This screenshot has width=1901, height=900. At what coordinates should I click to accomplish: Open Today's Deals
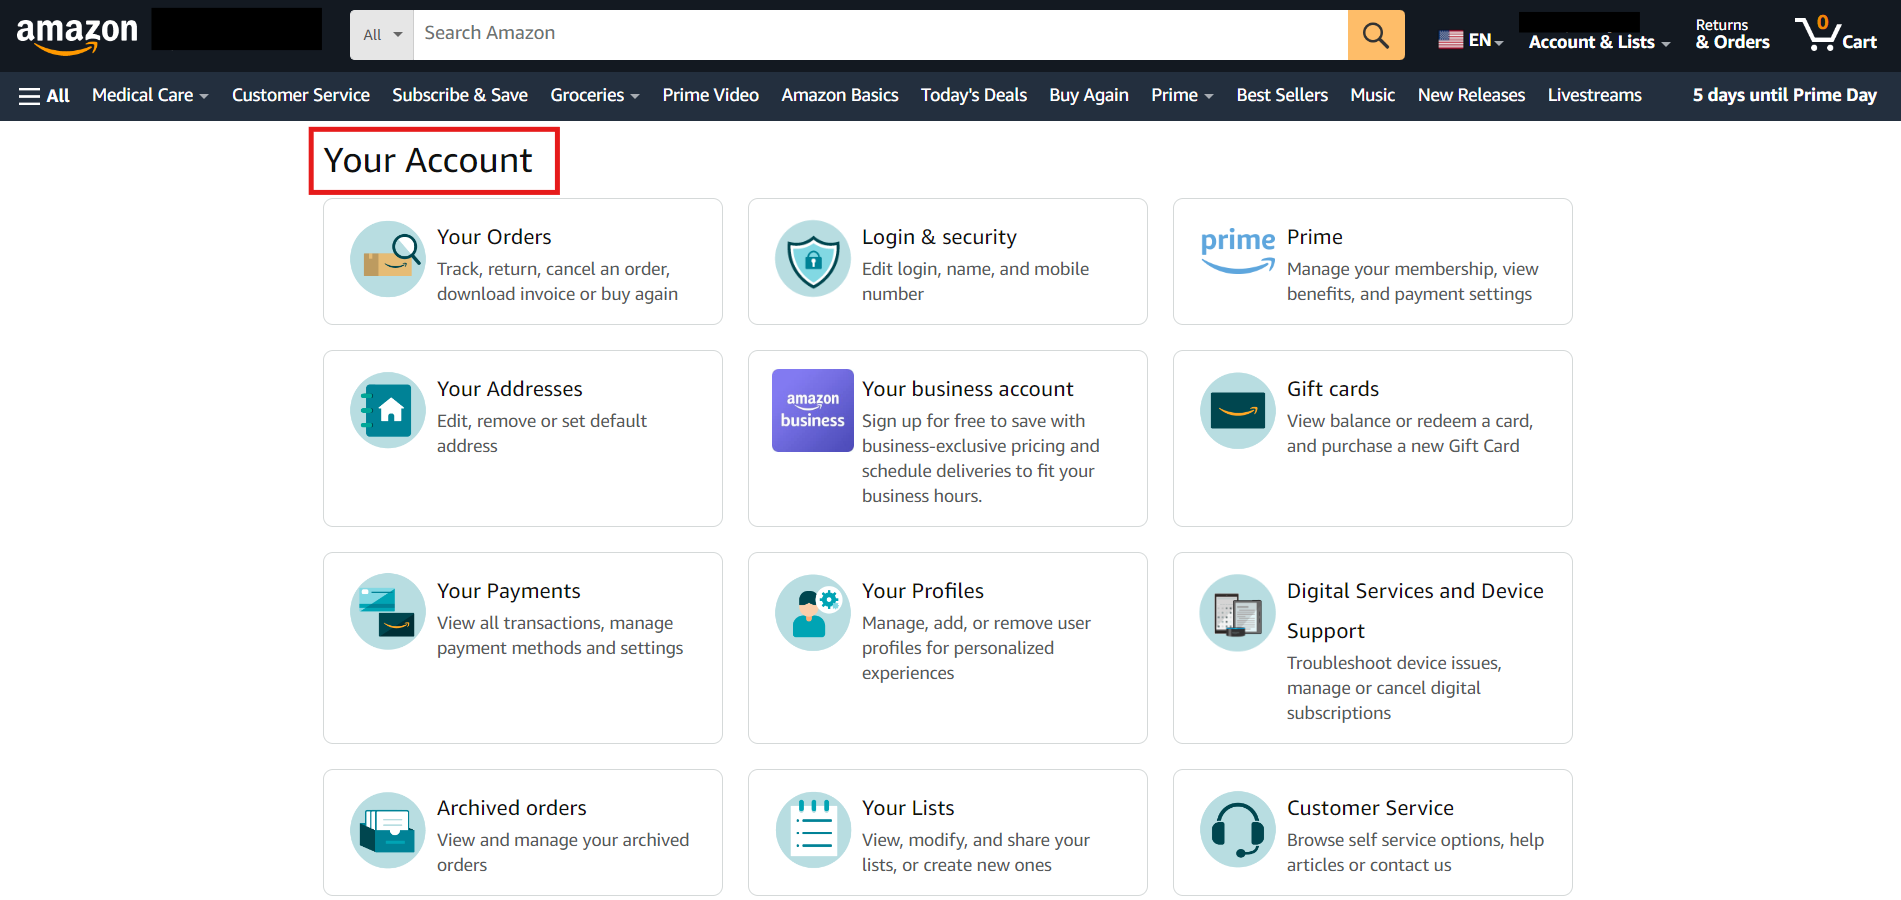coord(974,95)
